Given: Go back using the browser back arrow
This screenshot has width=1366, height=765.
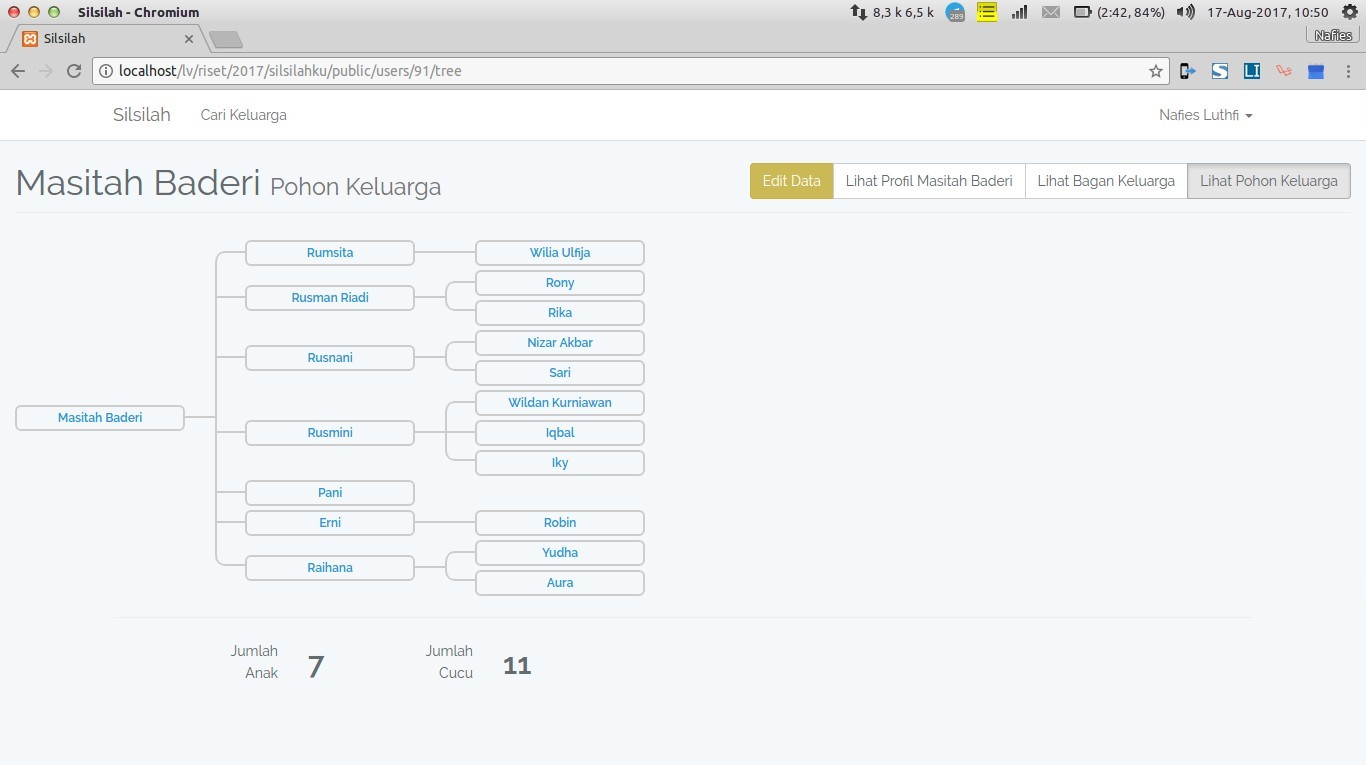Looking at the screenshot, I should pos(18,71).
